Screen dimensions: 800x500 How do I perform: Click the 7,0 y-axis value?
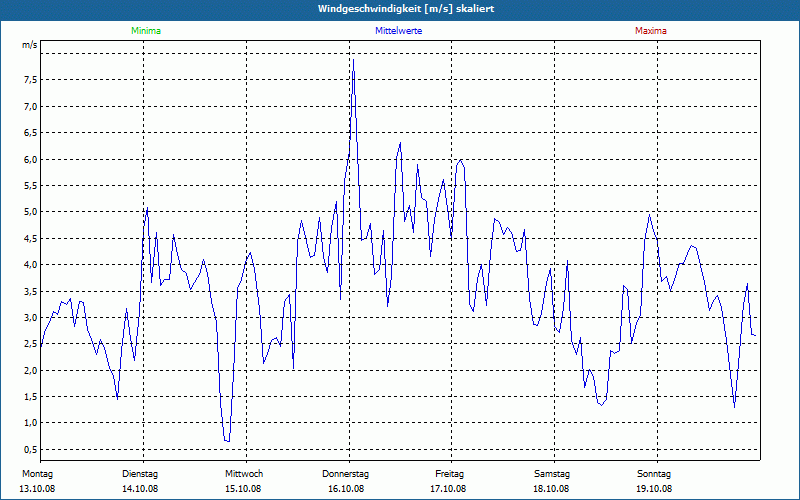(x=30, y=106)
